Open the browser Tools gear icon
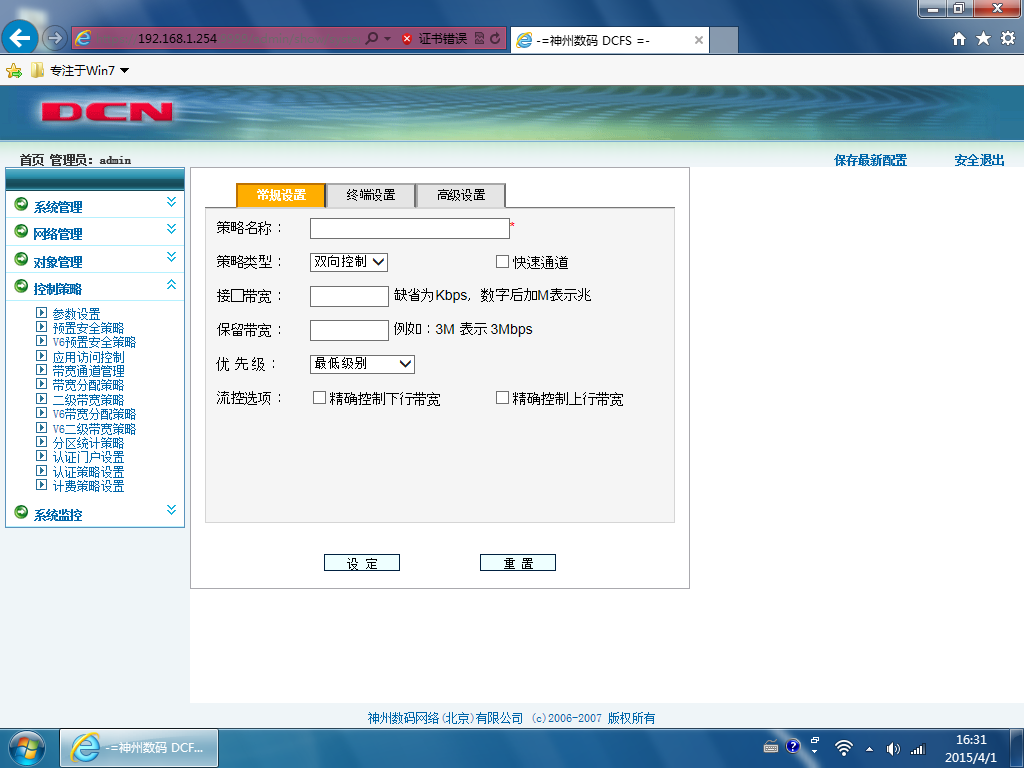Image resolution: width=1024 pixels, height=768 pixels. pos(1008,39)
